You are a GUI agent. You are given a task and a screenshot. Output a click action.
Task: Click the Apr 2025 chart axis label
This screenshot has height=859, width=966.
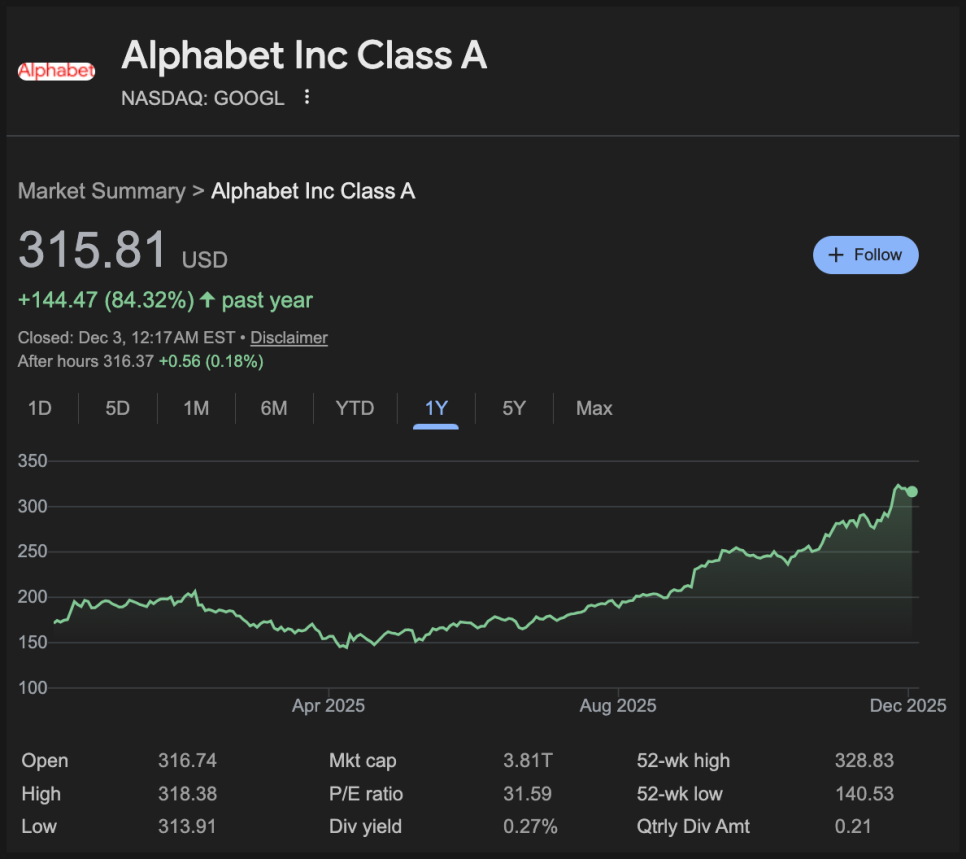tap(328, 706)
